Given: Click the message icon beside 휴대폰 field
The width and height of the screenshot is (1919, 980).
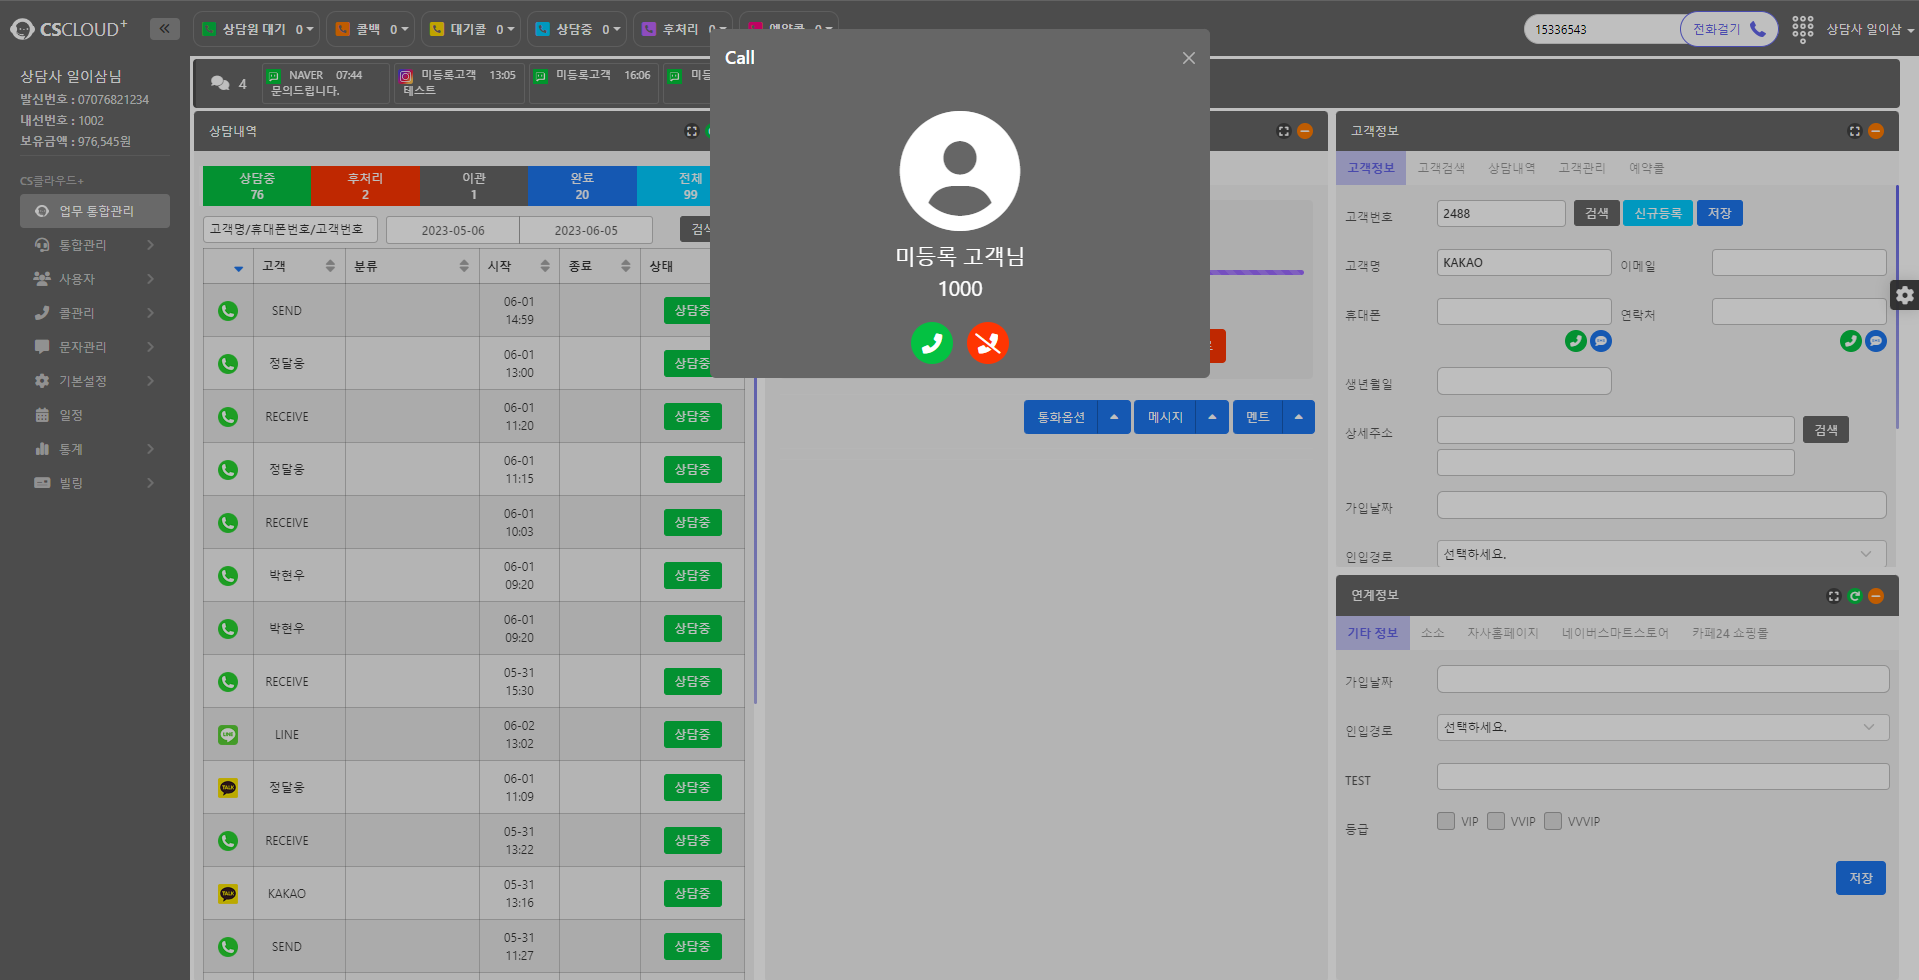Looking at the screenshot, I should click(x=1601, y=341).
